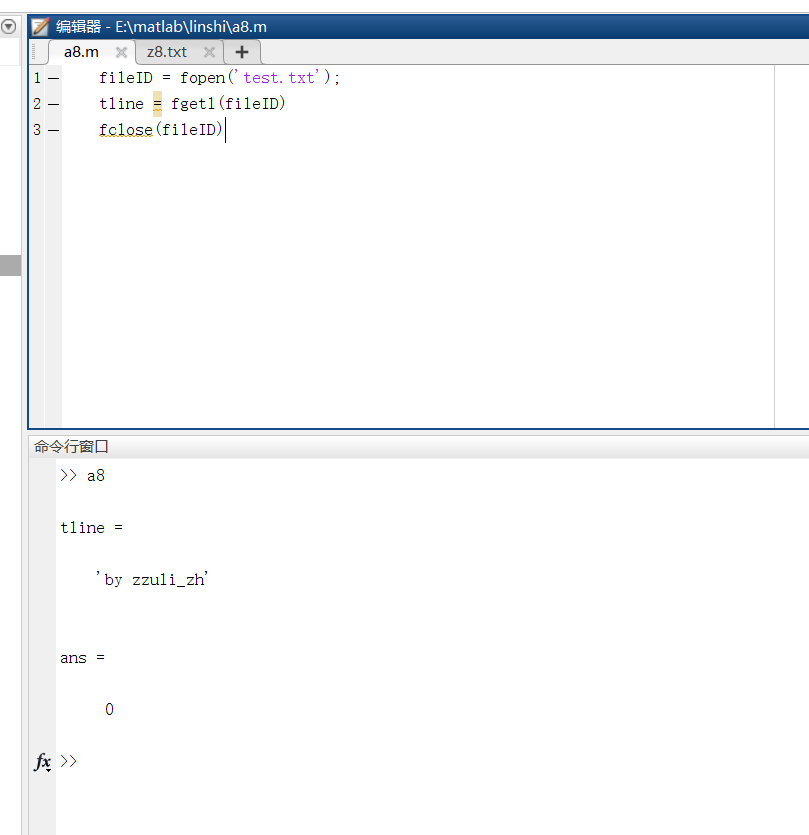The height and width of the screenshot is (835, 809).
Task: Click the 'ans =' output text
Action: click(83, 658)
